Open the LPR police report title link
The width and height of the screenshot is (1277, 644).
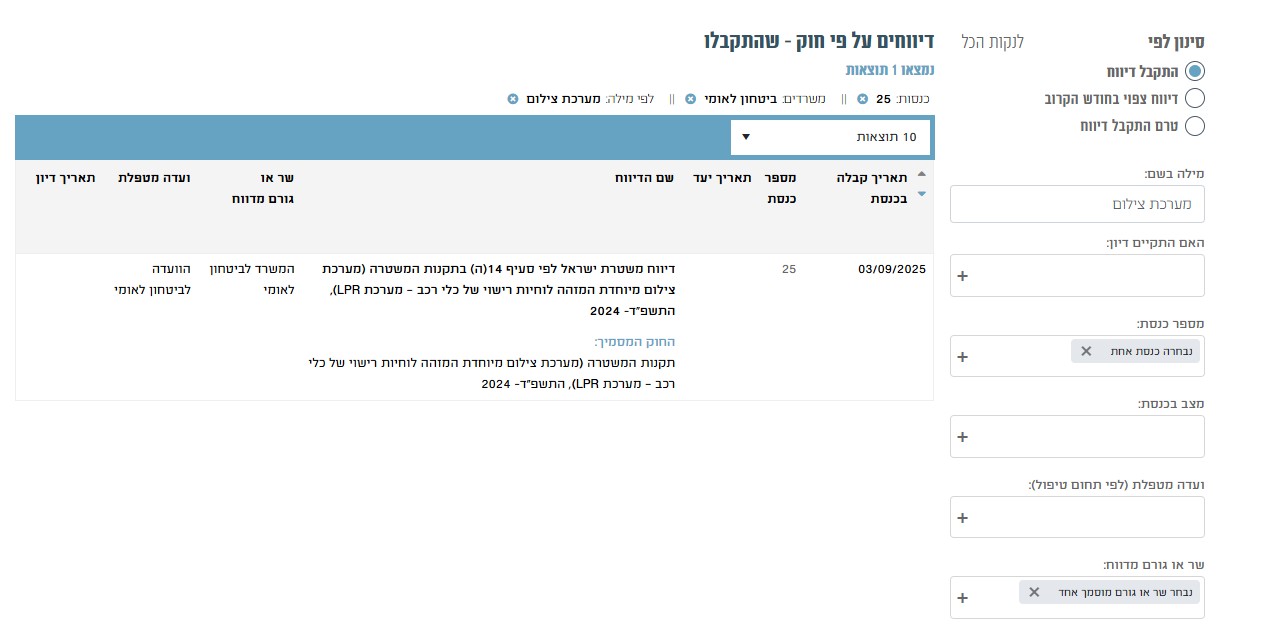point(500,290)
